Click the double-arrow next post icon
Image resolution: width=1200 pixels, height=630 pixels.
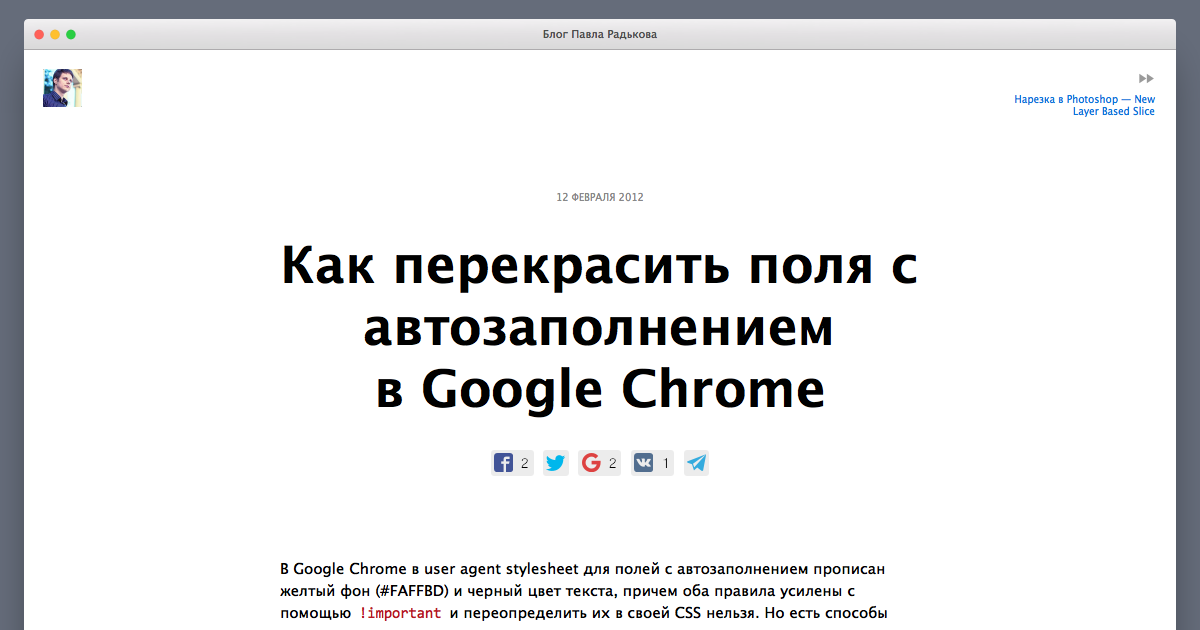click(x=1146, y=78)
